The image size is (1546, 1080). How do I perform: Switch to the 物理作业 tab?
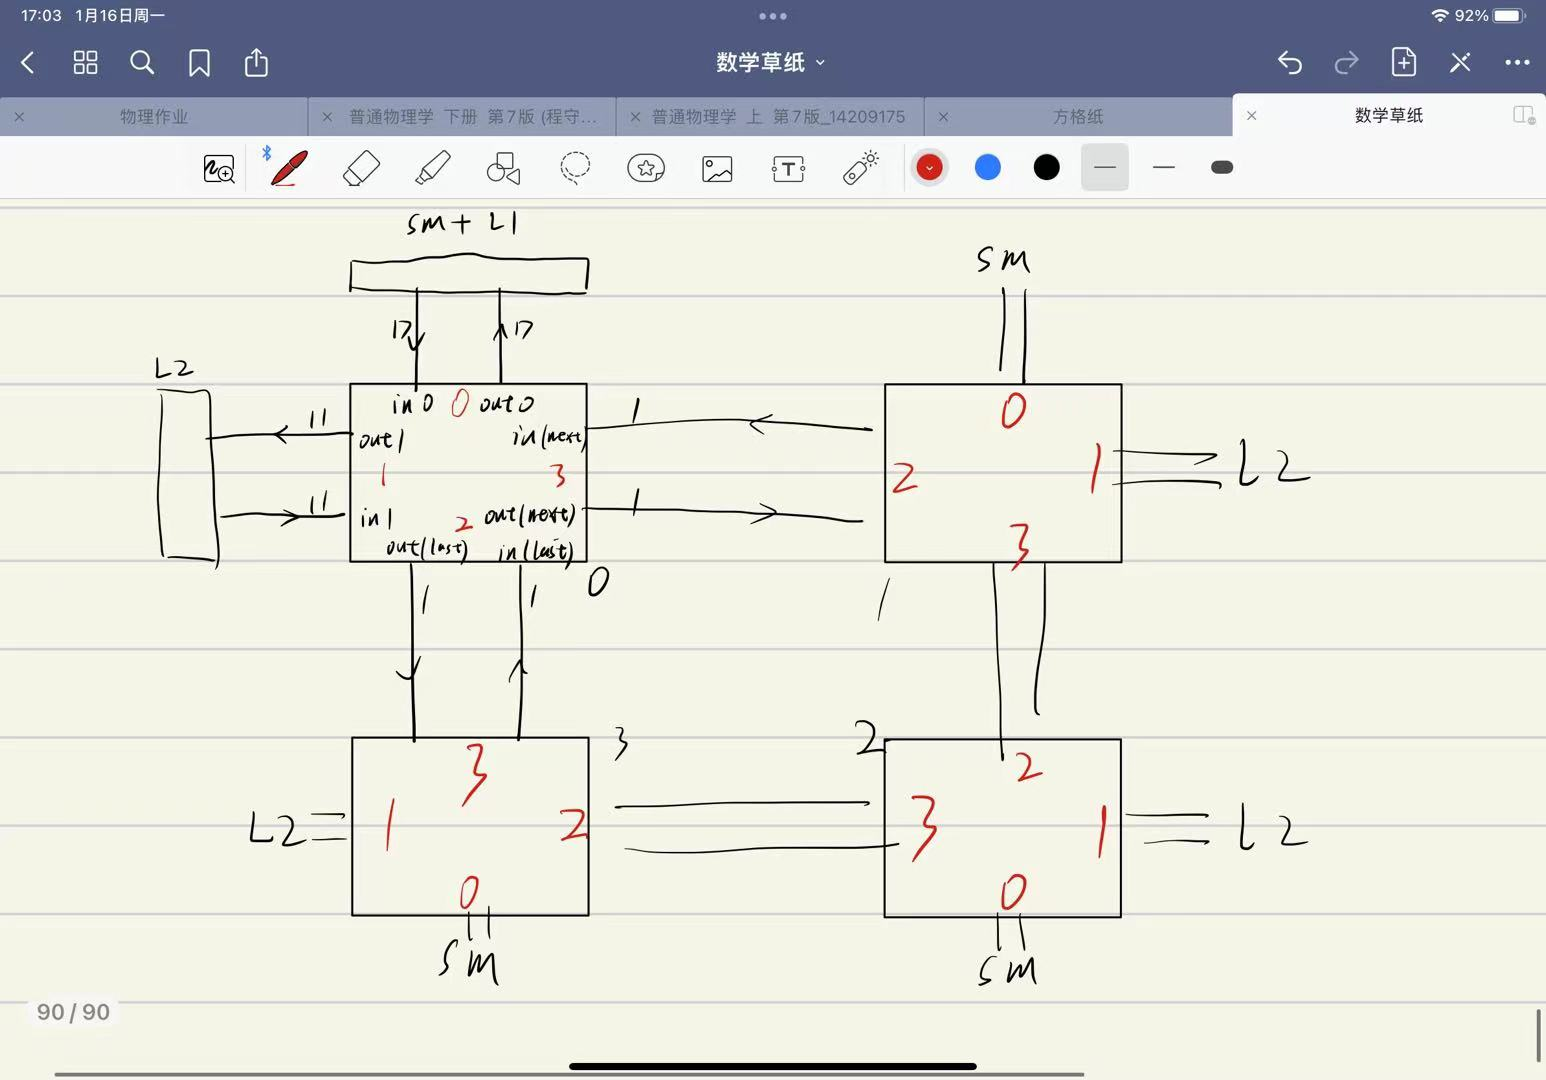coord(154,116)
